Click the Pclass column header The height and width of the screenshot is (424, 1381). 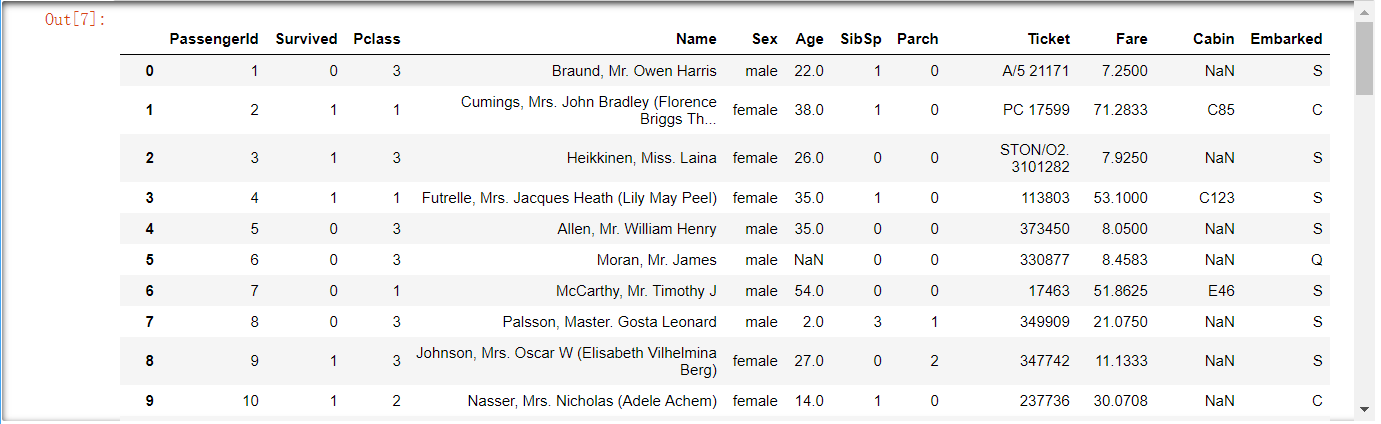point(377,39)
